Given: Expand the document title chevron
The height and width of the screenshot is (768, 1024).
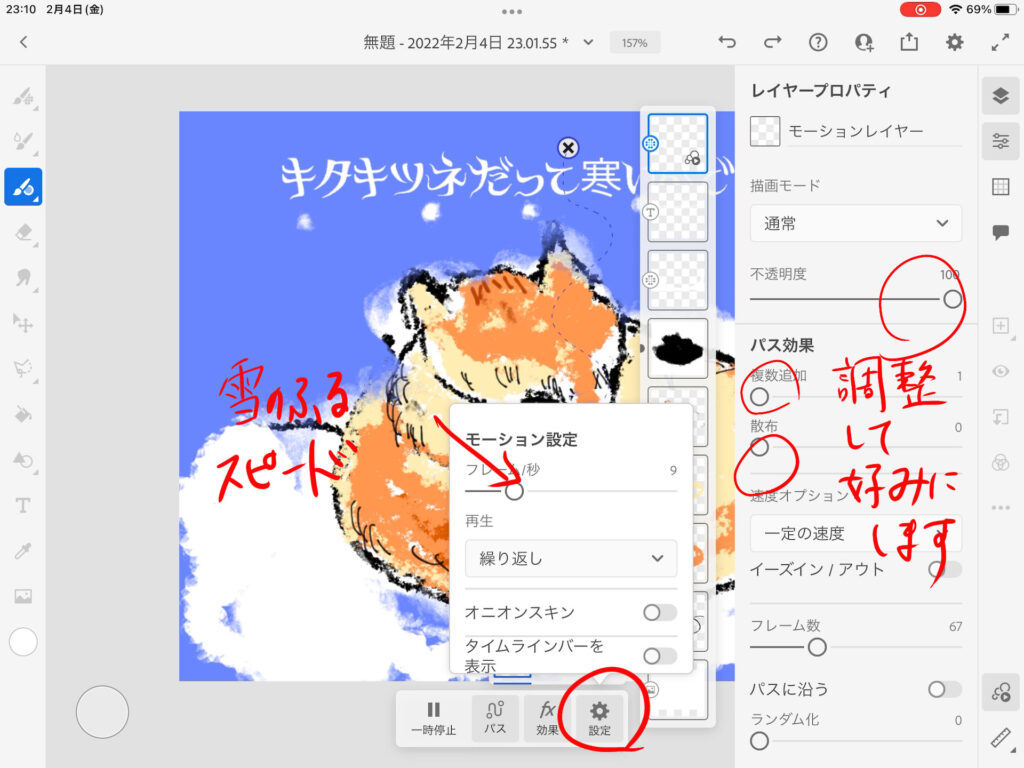Looking at the screenshot, I should (588, 42).
